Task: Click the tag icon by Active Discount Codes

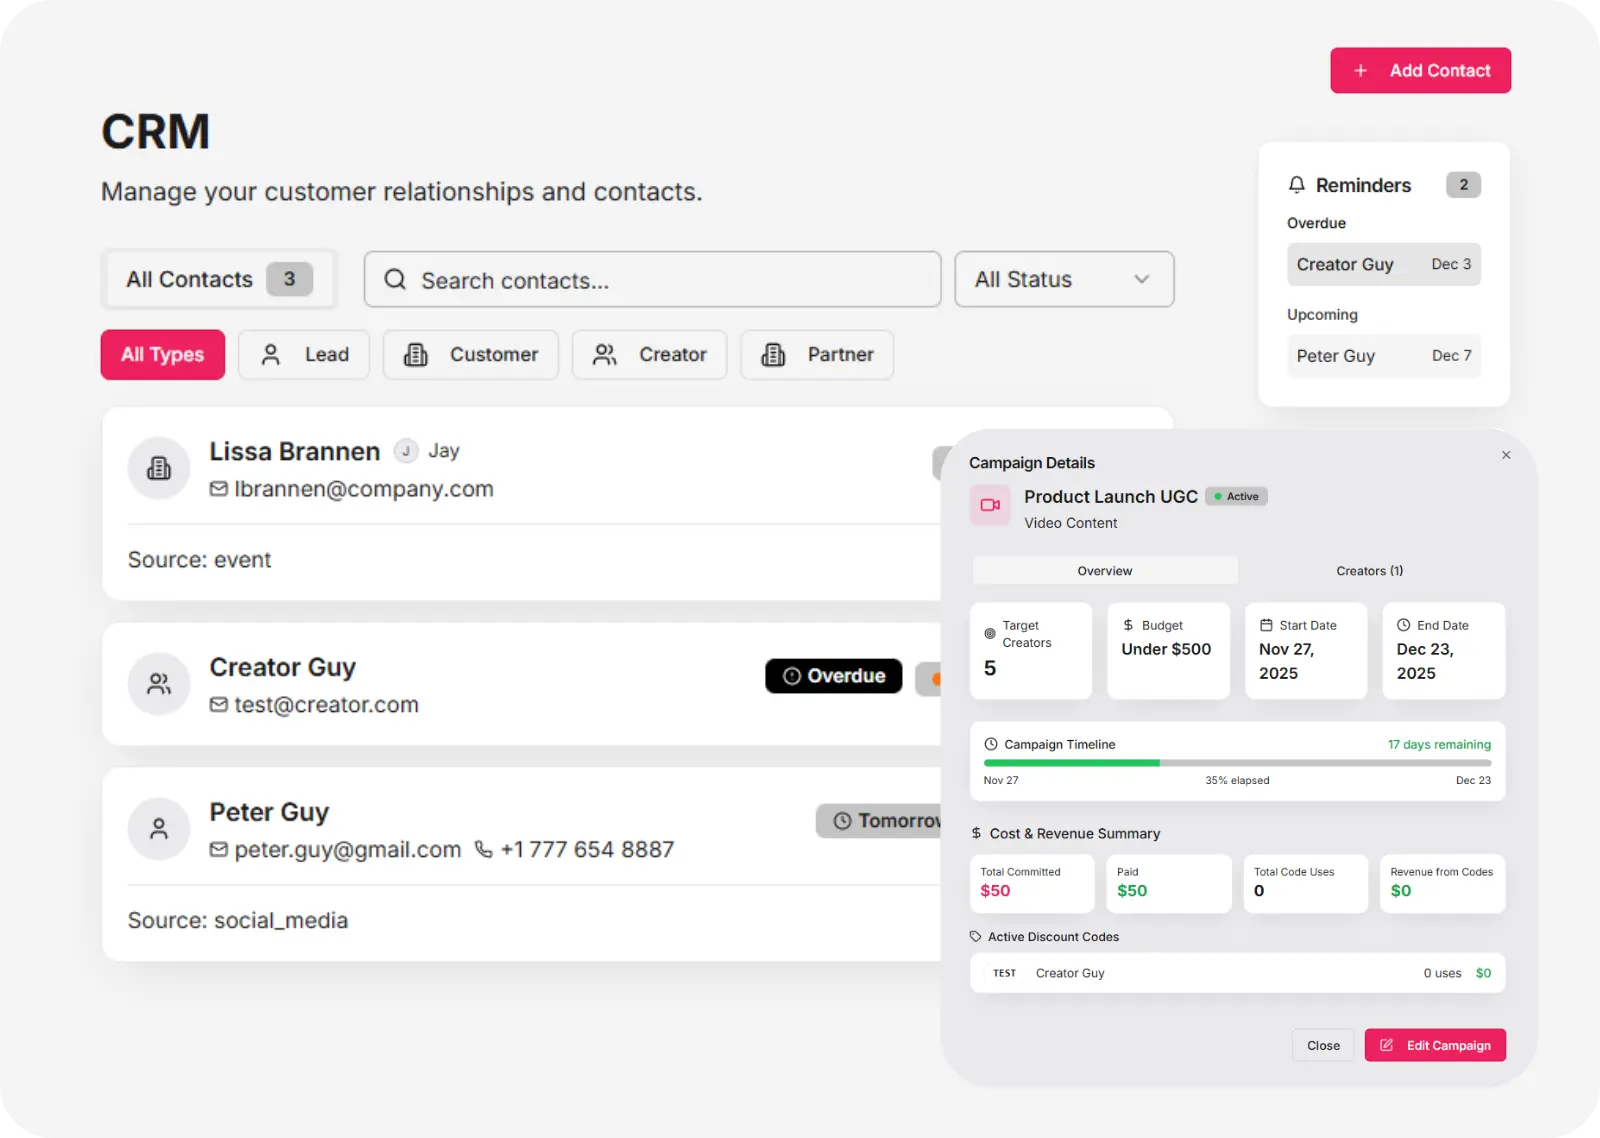Action: click(976, 937)
